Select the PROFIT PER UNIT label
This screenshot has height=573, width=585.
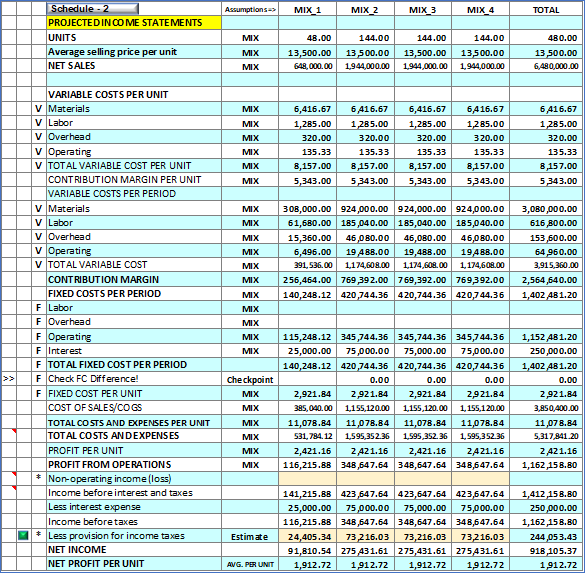(85, 451)
